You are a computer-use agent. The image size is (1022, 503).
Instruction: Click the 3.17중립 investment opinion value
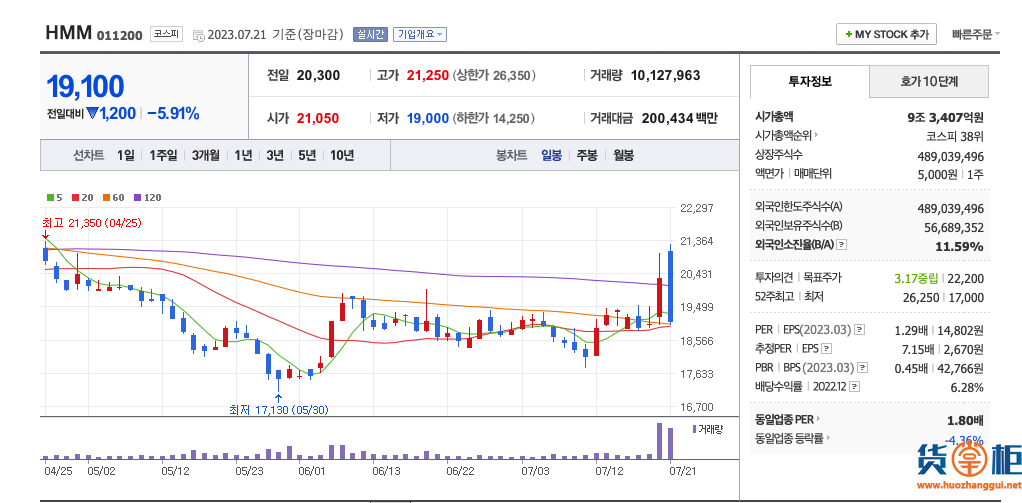coord(917,278)
